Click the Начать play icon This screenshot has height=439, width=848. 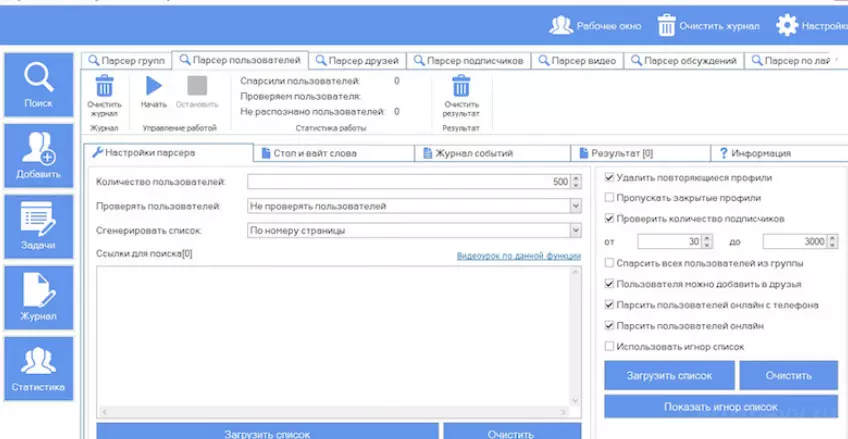tap(154, 86)
